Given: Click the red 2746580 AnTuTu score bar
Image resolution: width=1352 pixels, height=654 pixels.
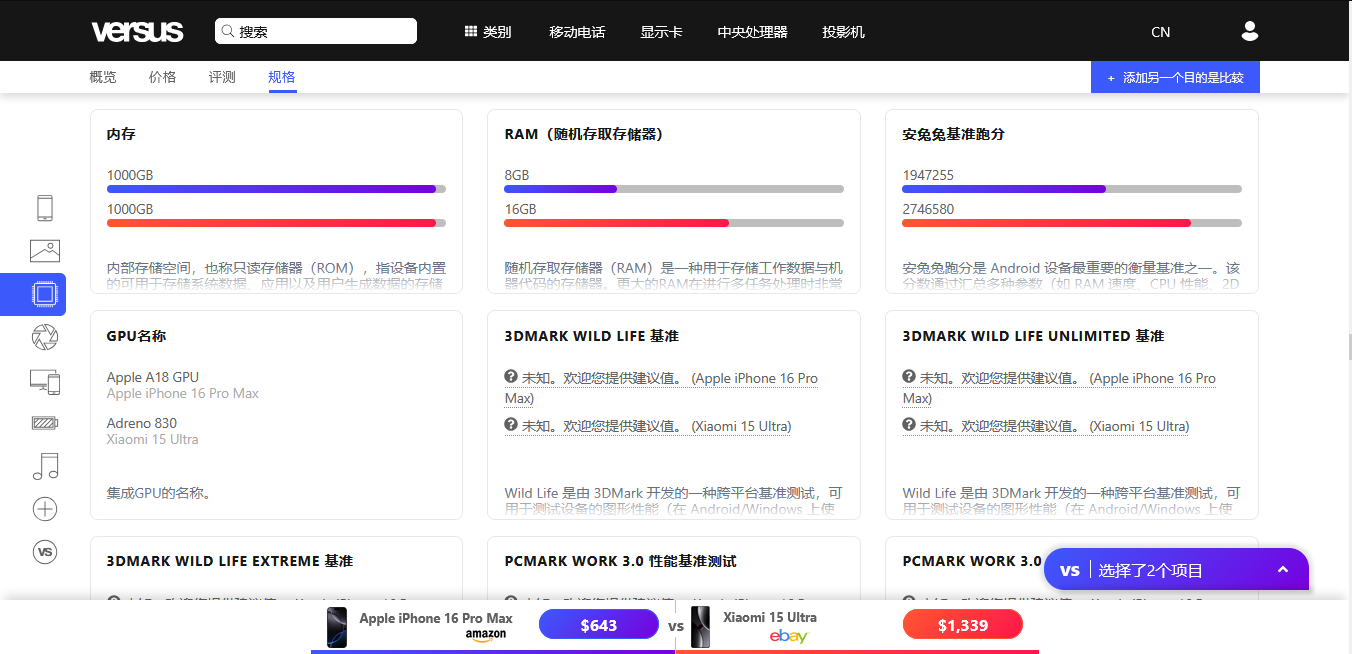Looking at the screenshot, I should 1046,223.
